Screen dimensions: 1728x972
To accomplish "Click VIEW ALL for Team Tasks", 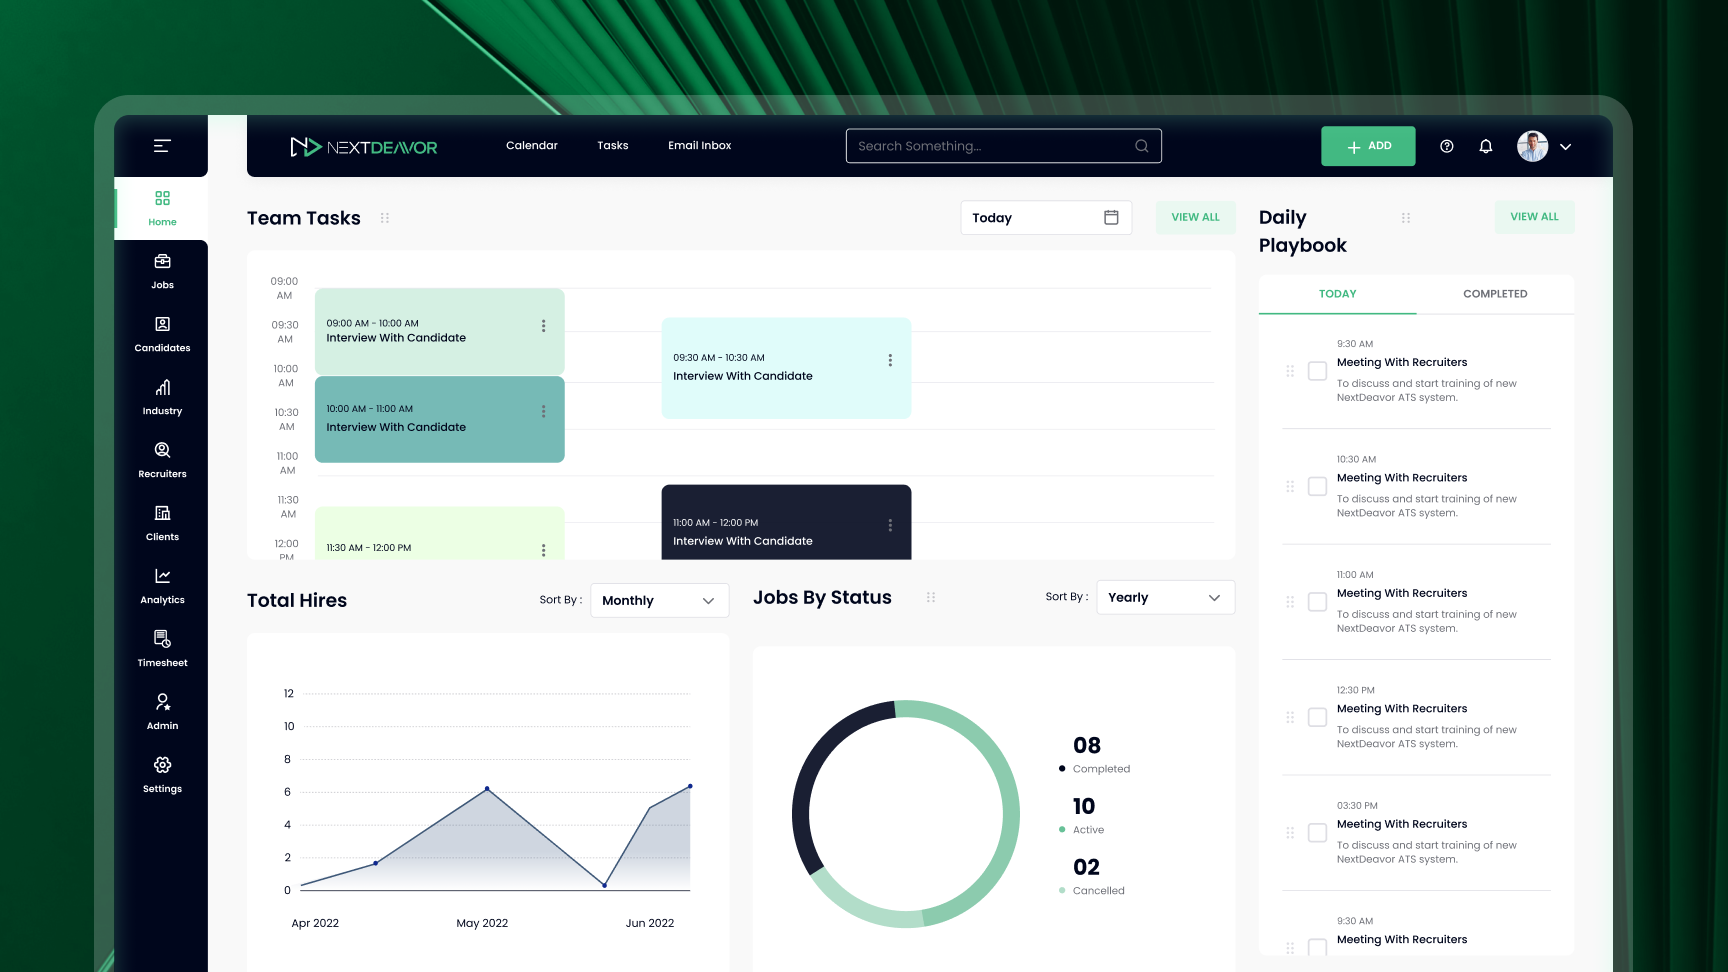I will 1196,217.
